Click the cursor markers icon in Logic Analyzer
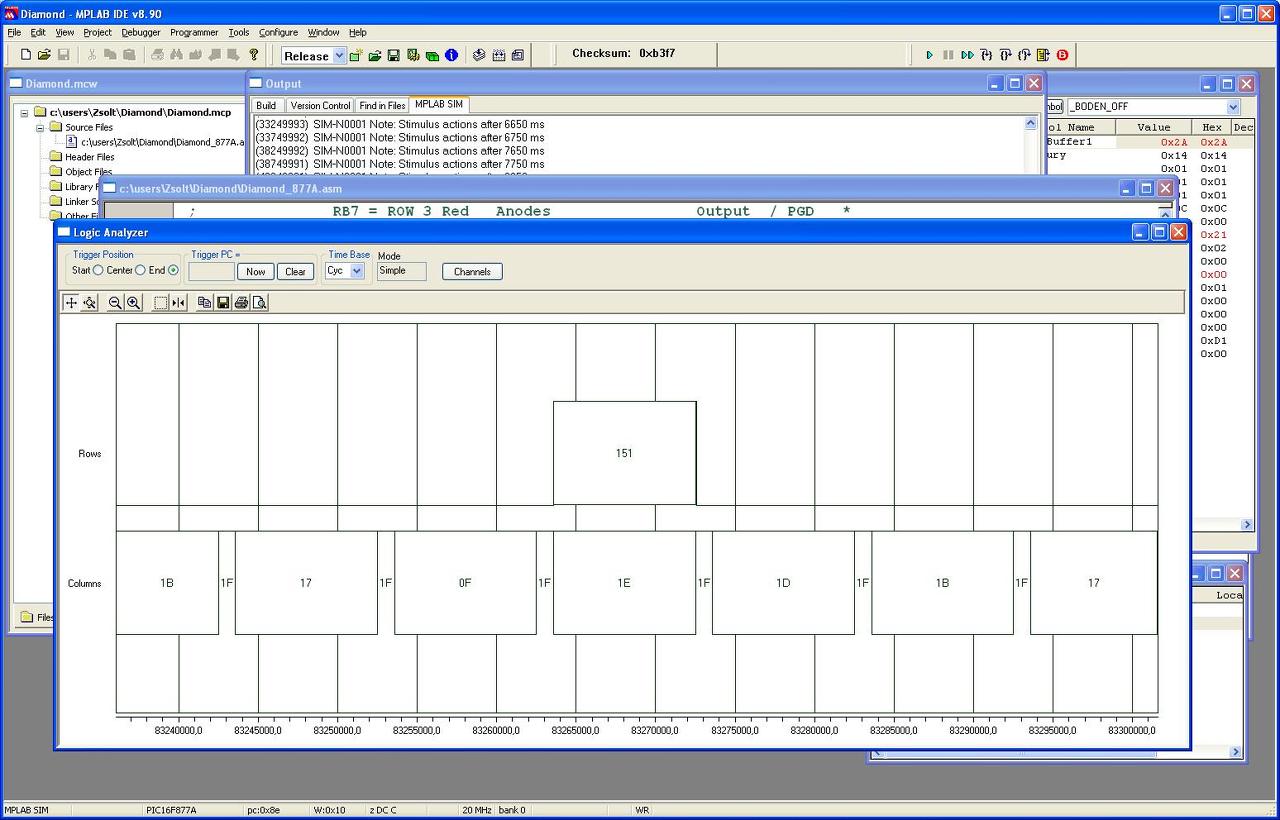The height and width of the screenshot is (820, 1280). [178, 302]
